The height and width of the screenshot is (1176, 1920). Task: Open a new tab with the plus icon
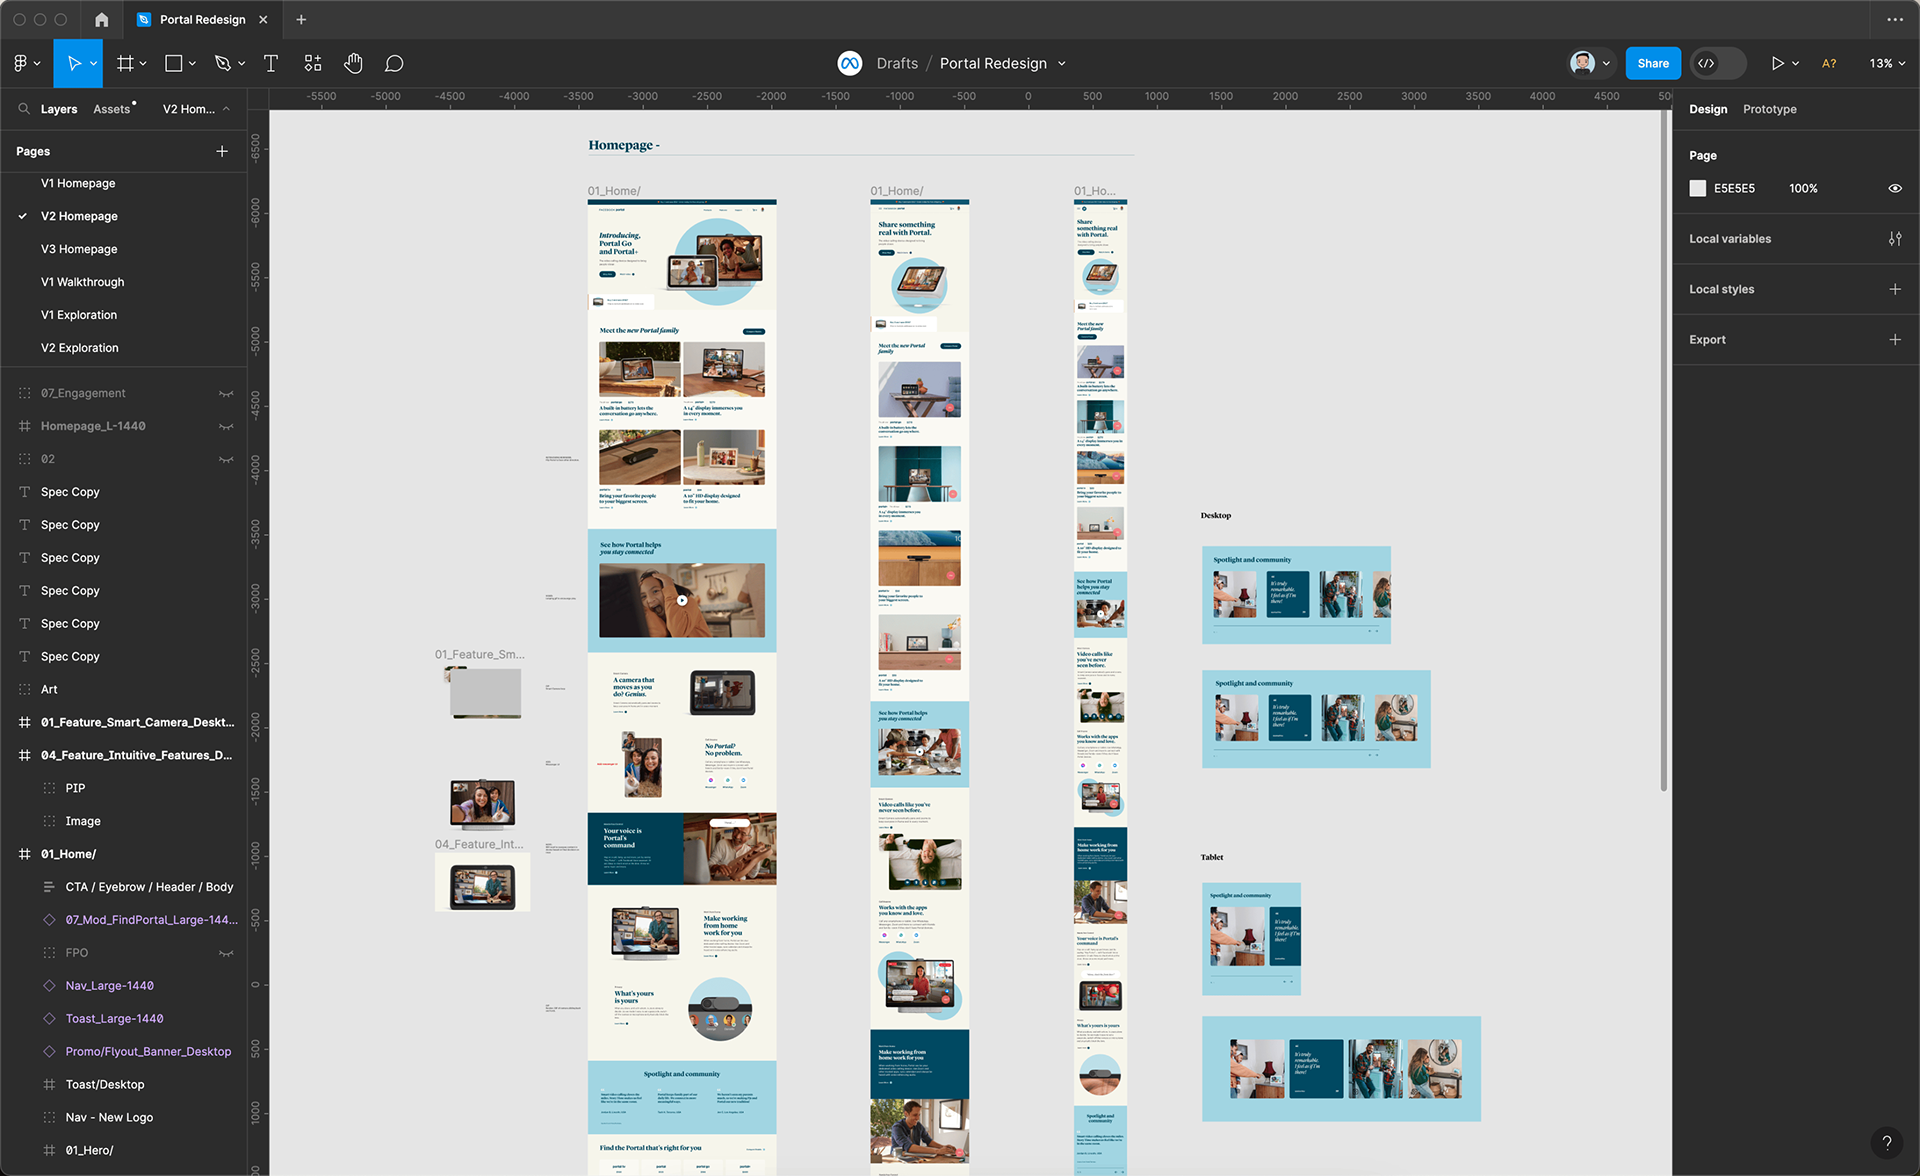coord(301,19)
